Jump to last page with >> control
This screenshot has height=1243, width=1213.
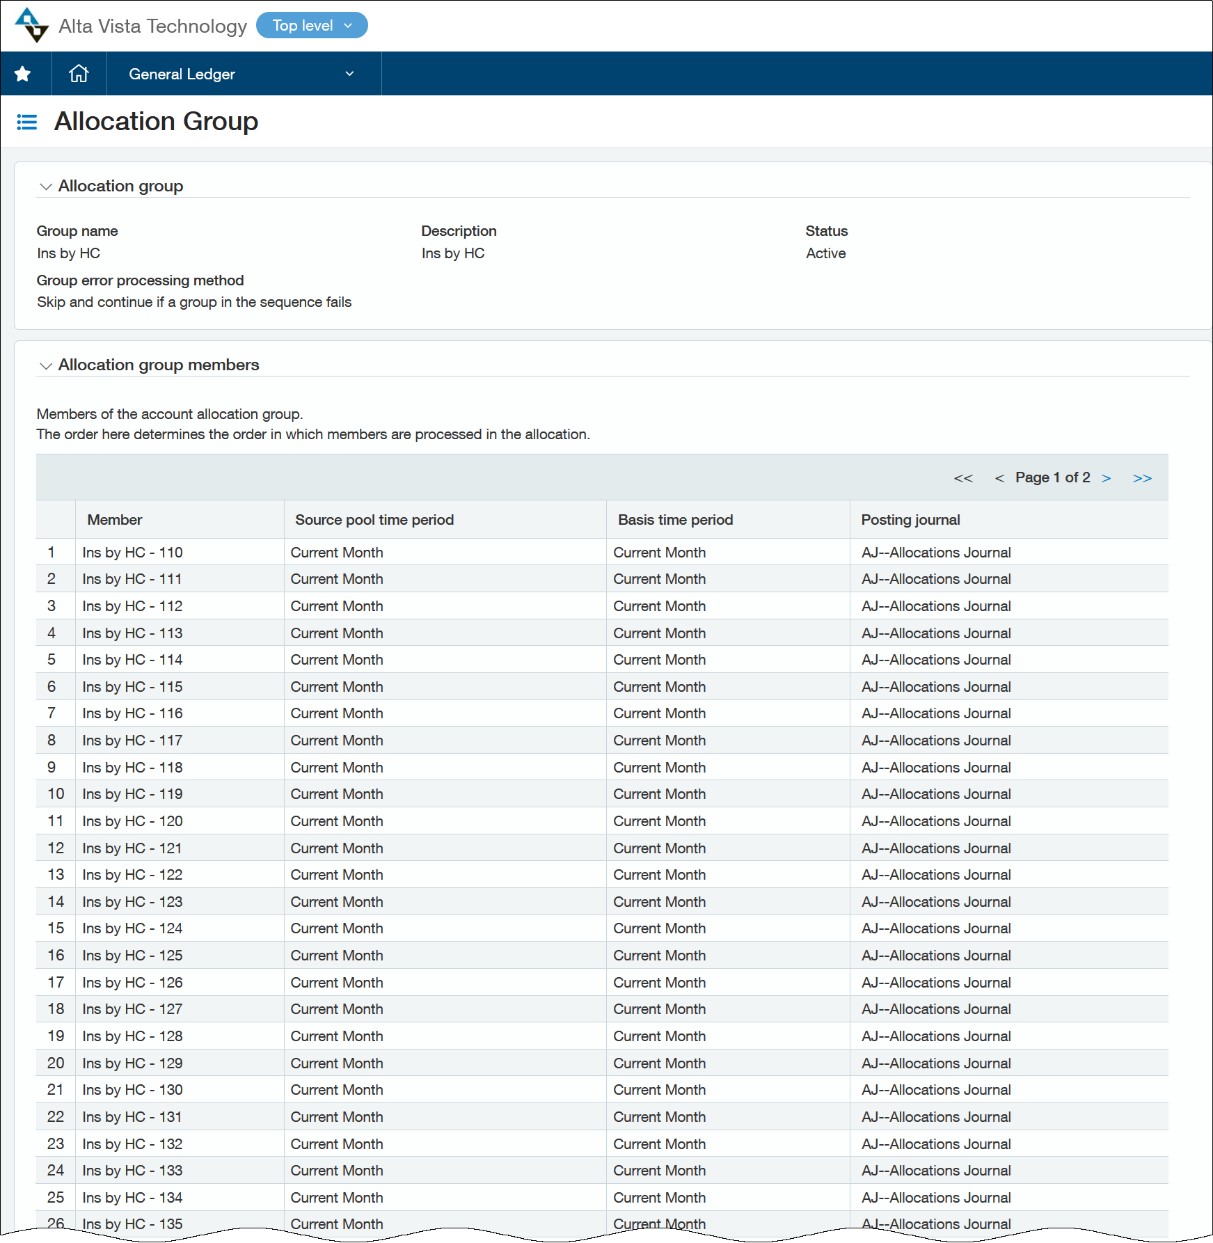(x=1142, y=478)
